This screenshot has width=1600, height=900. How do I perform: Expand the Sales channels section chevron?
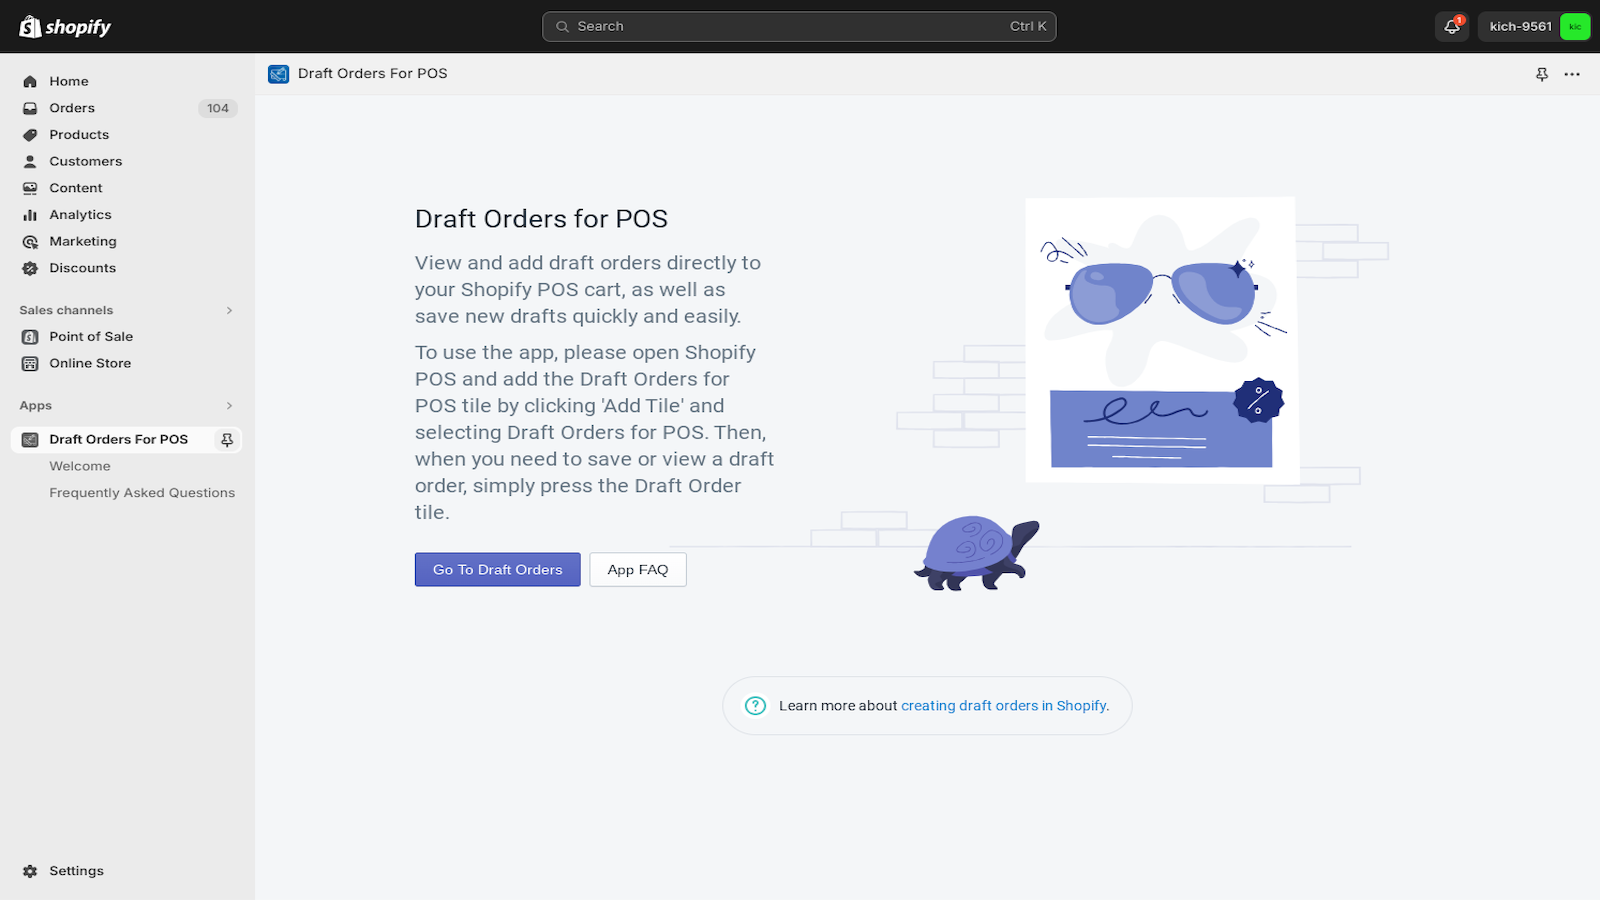(229, 311)
